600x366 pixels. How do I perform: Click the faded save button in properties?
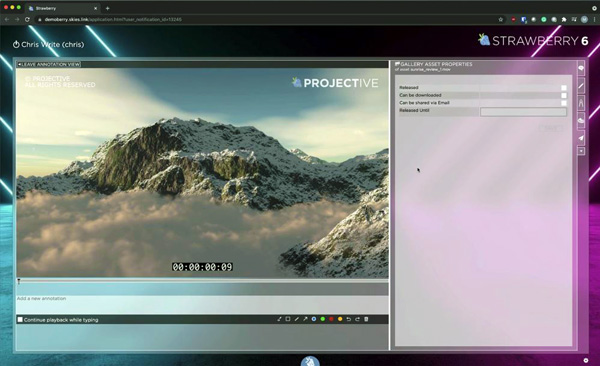[x=551, y=128]
